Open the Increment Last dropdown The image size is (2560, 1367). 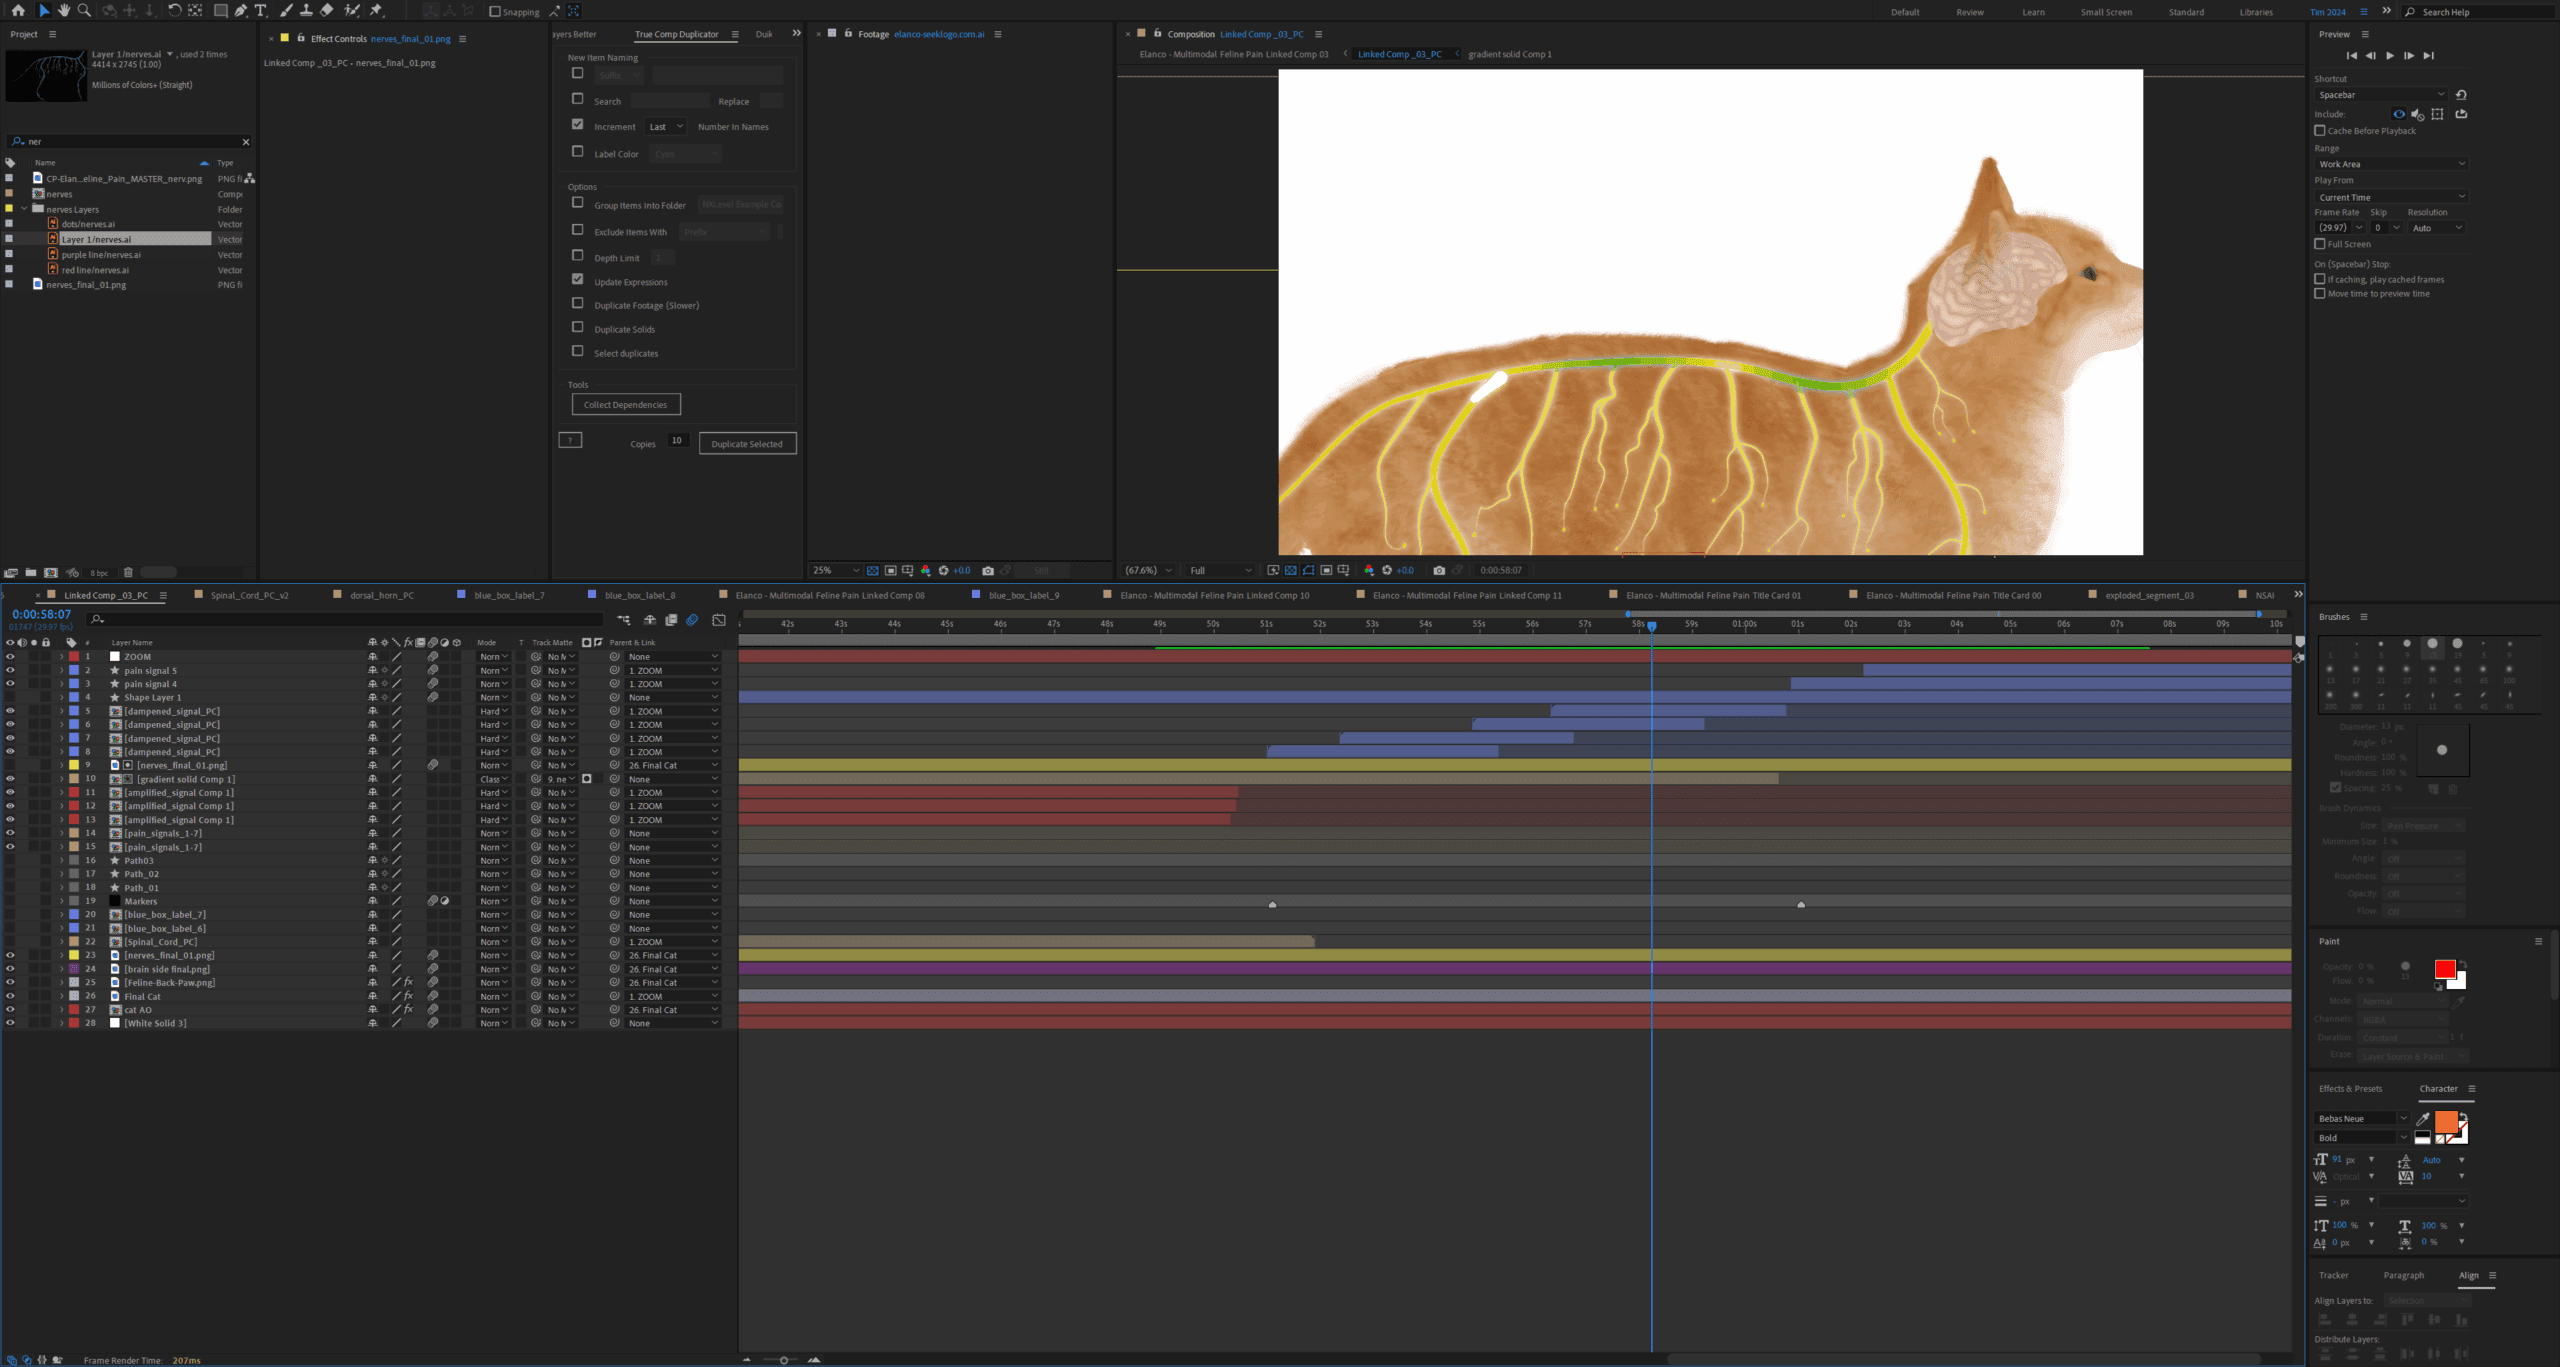coord(665,127)
